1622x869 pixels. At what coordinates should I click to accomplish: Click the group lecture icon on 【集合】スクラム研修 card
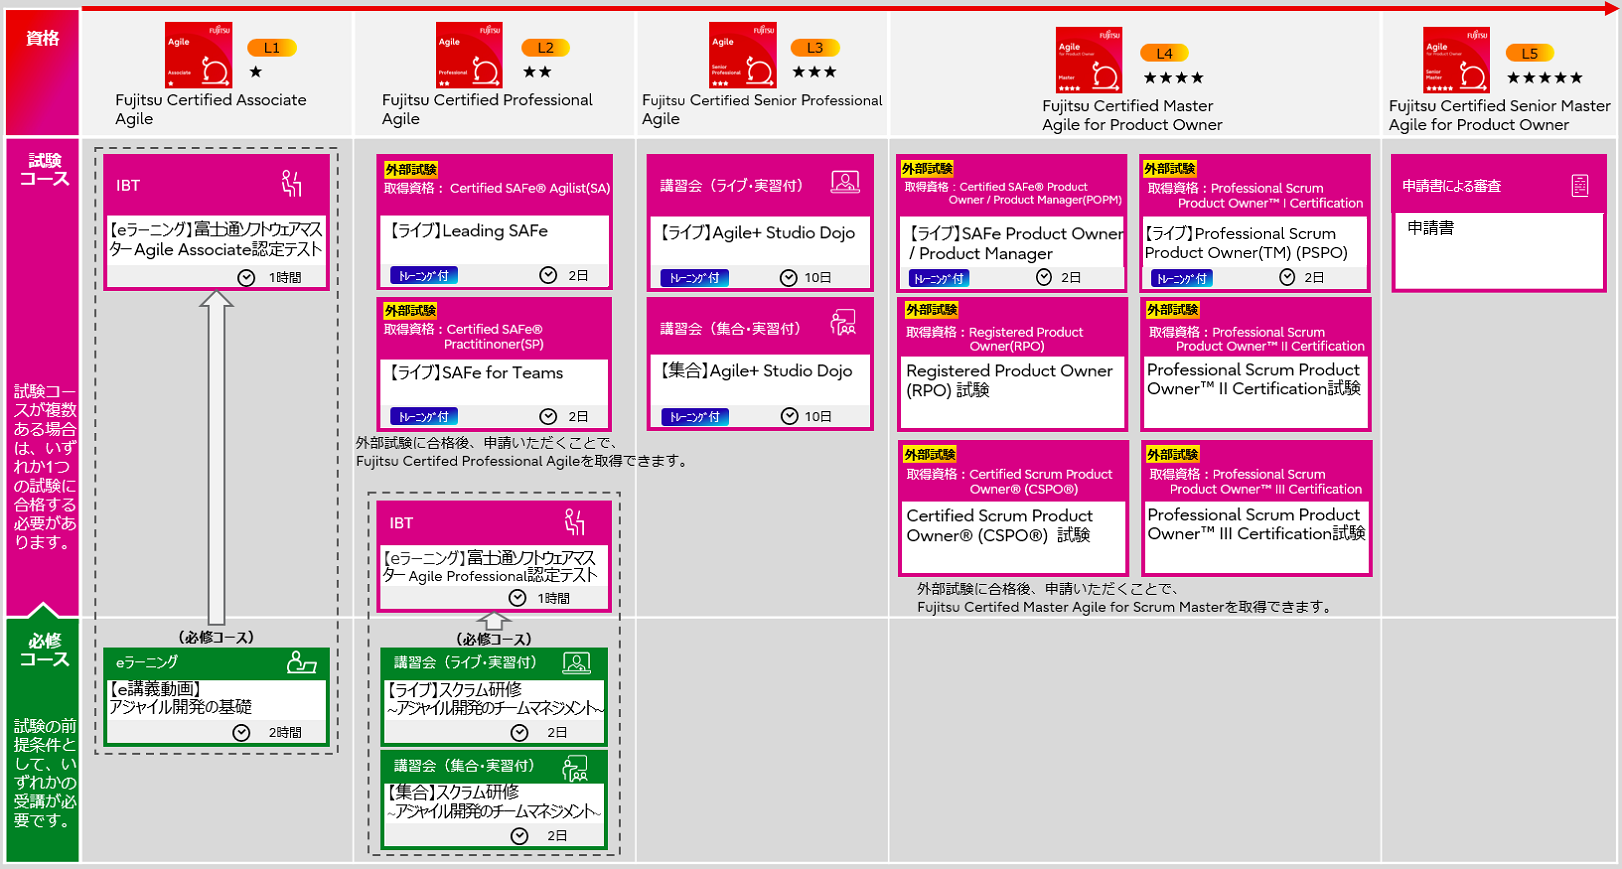575,768
